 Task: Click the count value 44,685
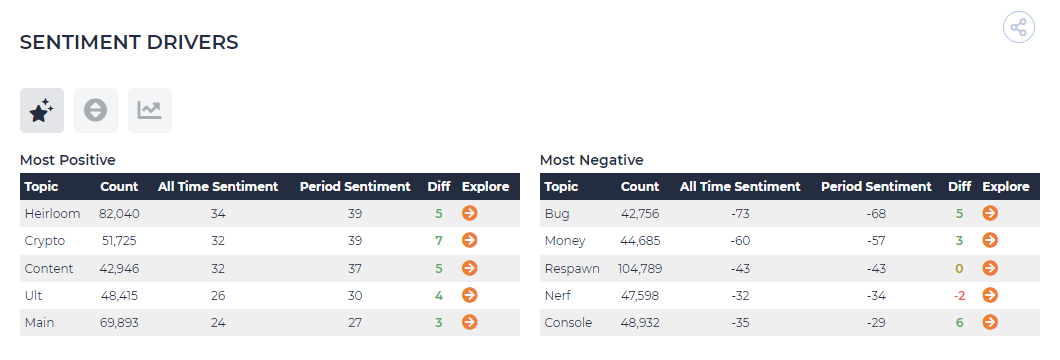click(640, 240)
